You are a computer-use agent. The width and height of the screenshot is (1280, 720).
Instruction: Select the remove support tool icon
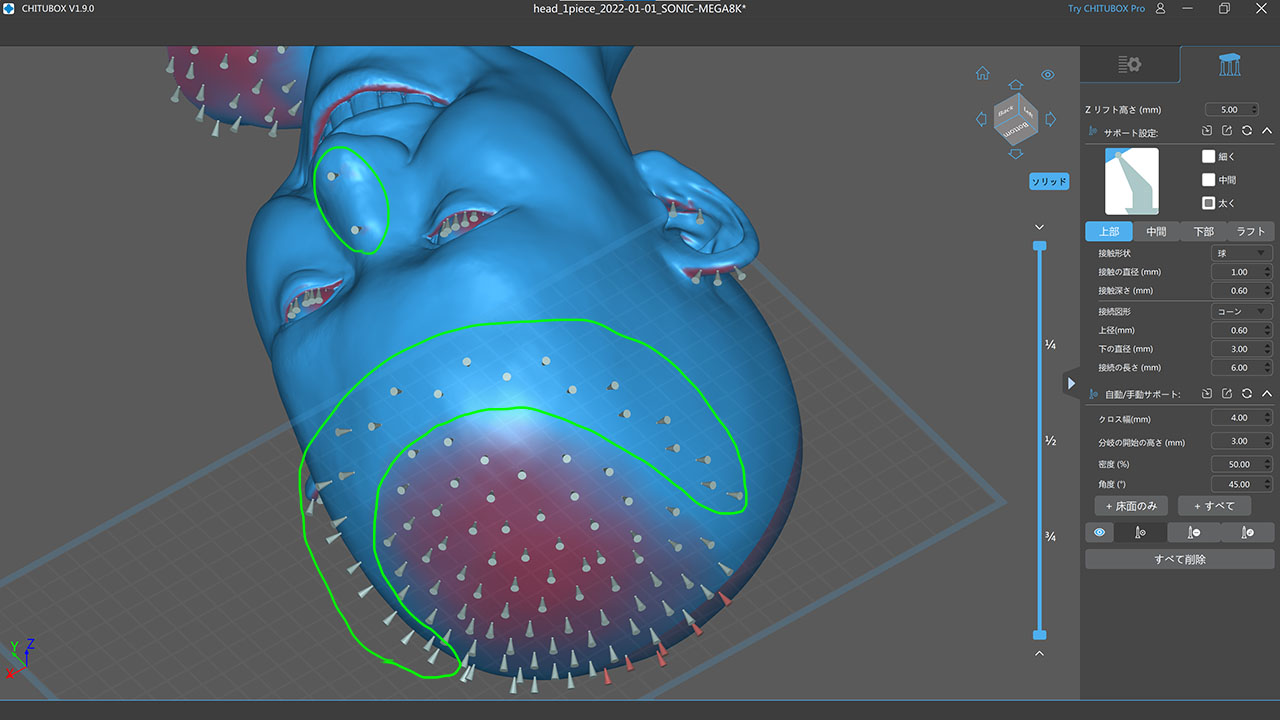click(x=1194, y=533)
